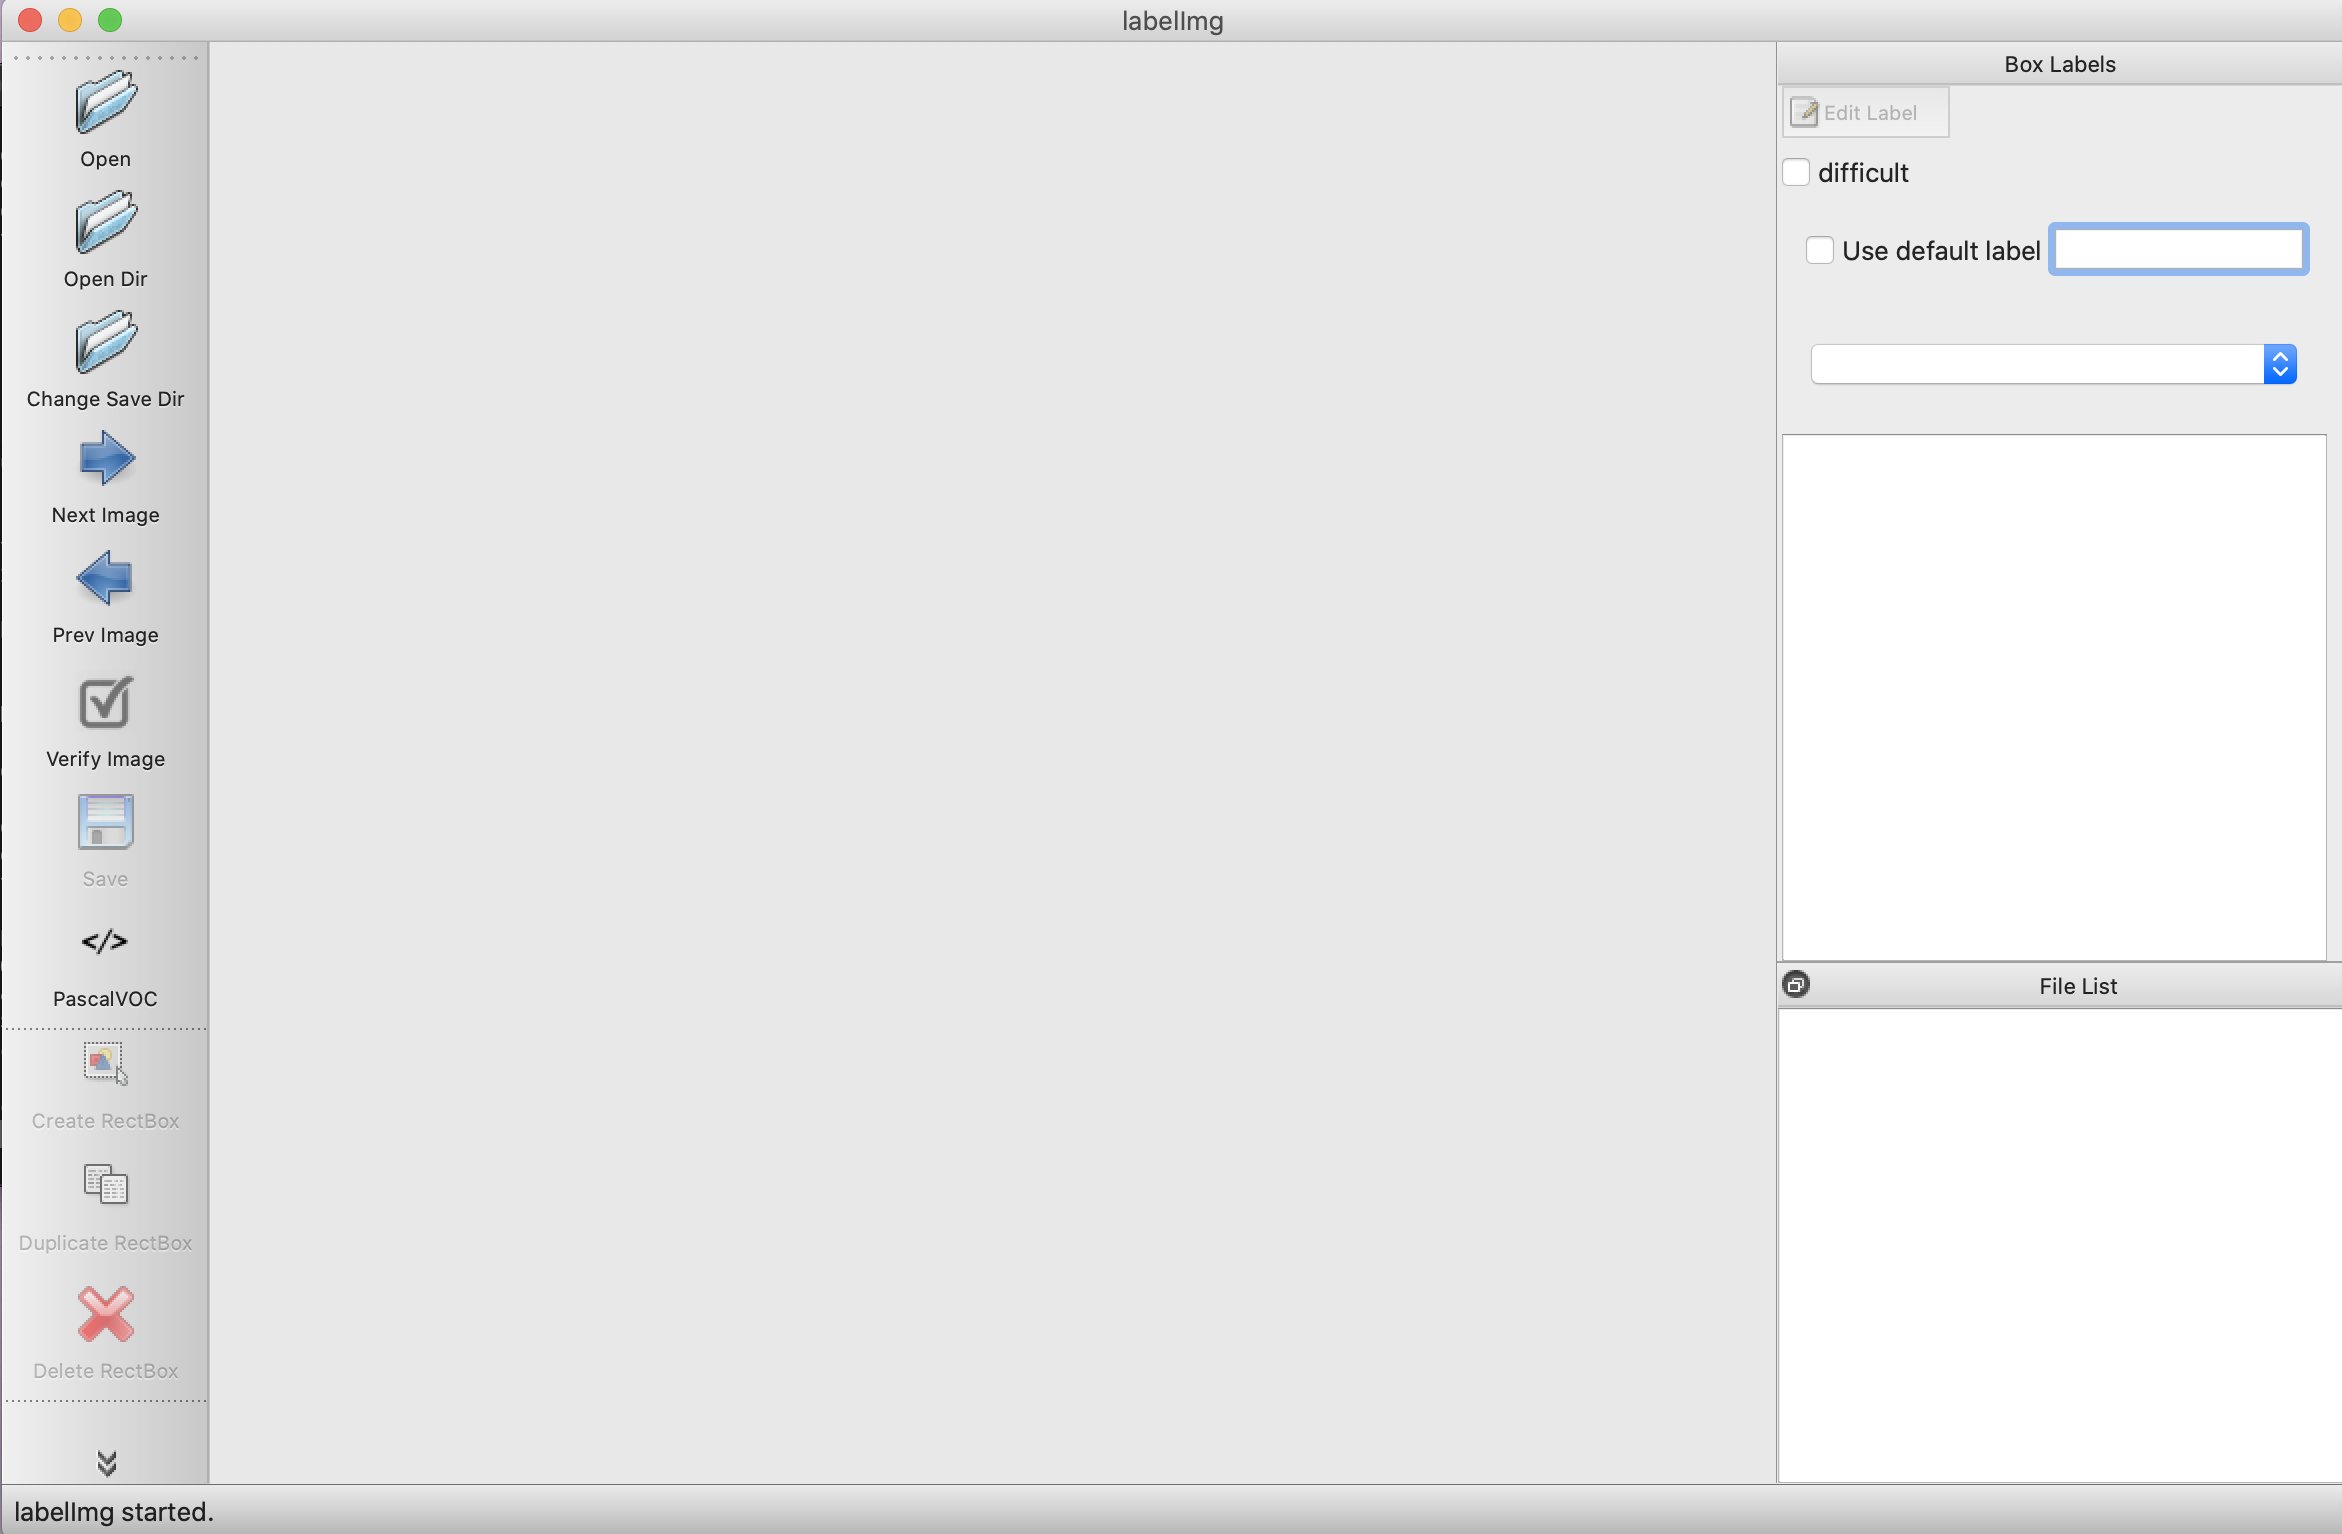Enable the difficult checkbox
This screenshot has height=1534, width=2342.
pyautogui.click(x=1796, y=173)
